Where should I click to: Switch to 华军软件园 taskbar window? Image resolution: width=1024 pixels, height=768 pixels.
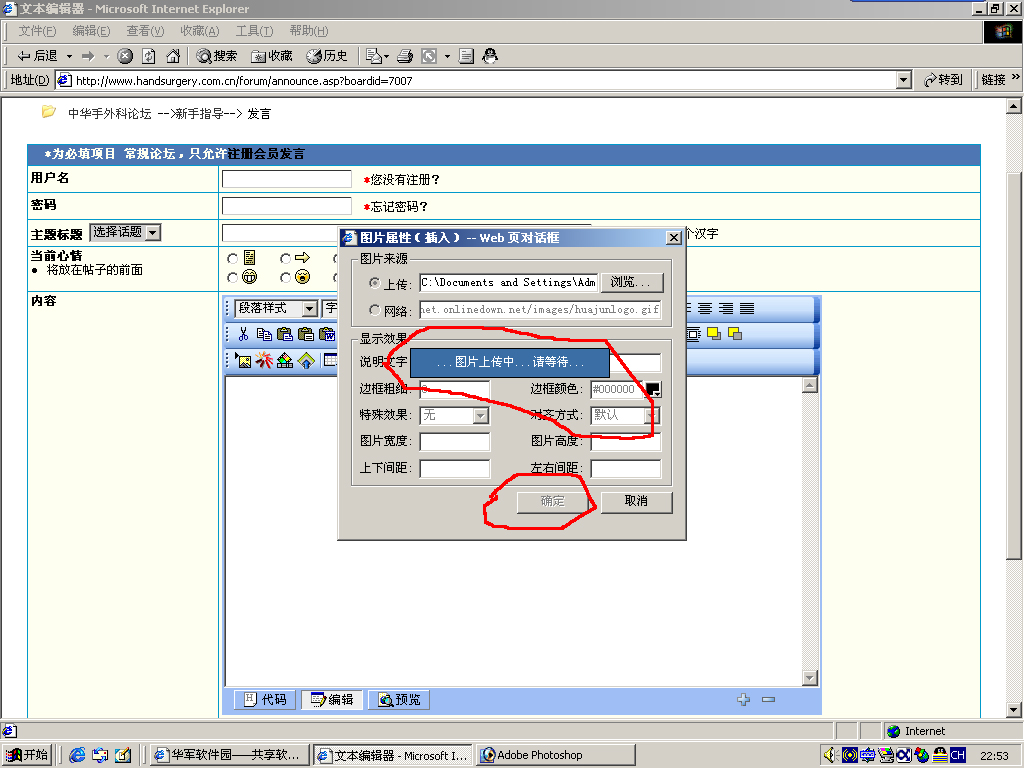click(229, 755)
